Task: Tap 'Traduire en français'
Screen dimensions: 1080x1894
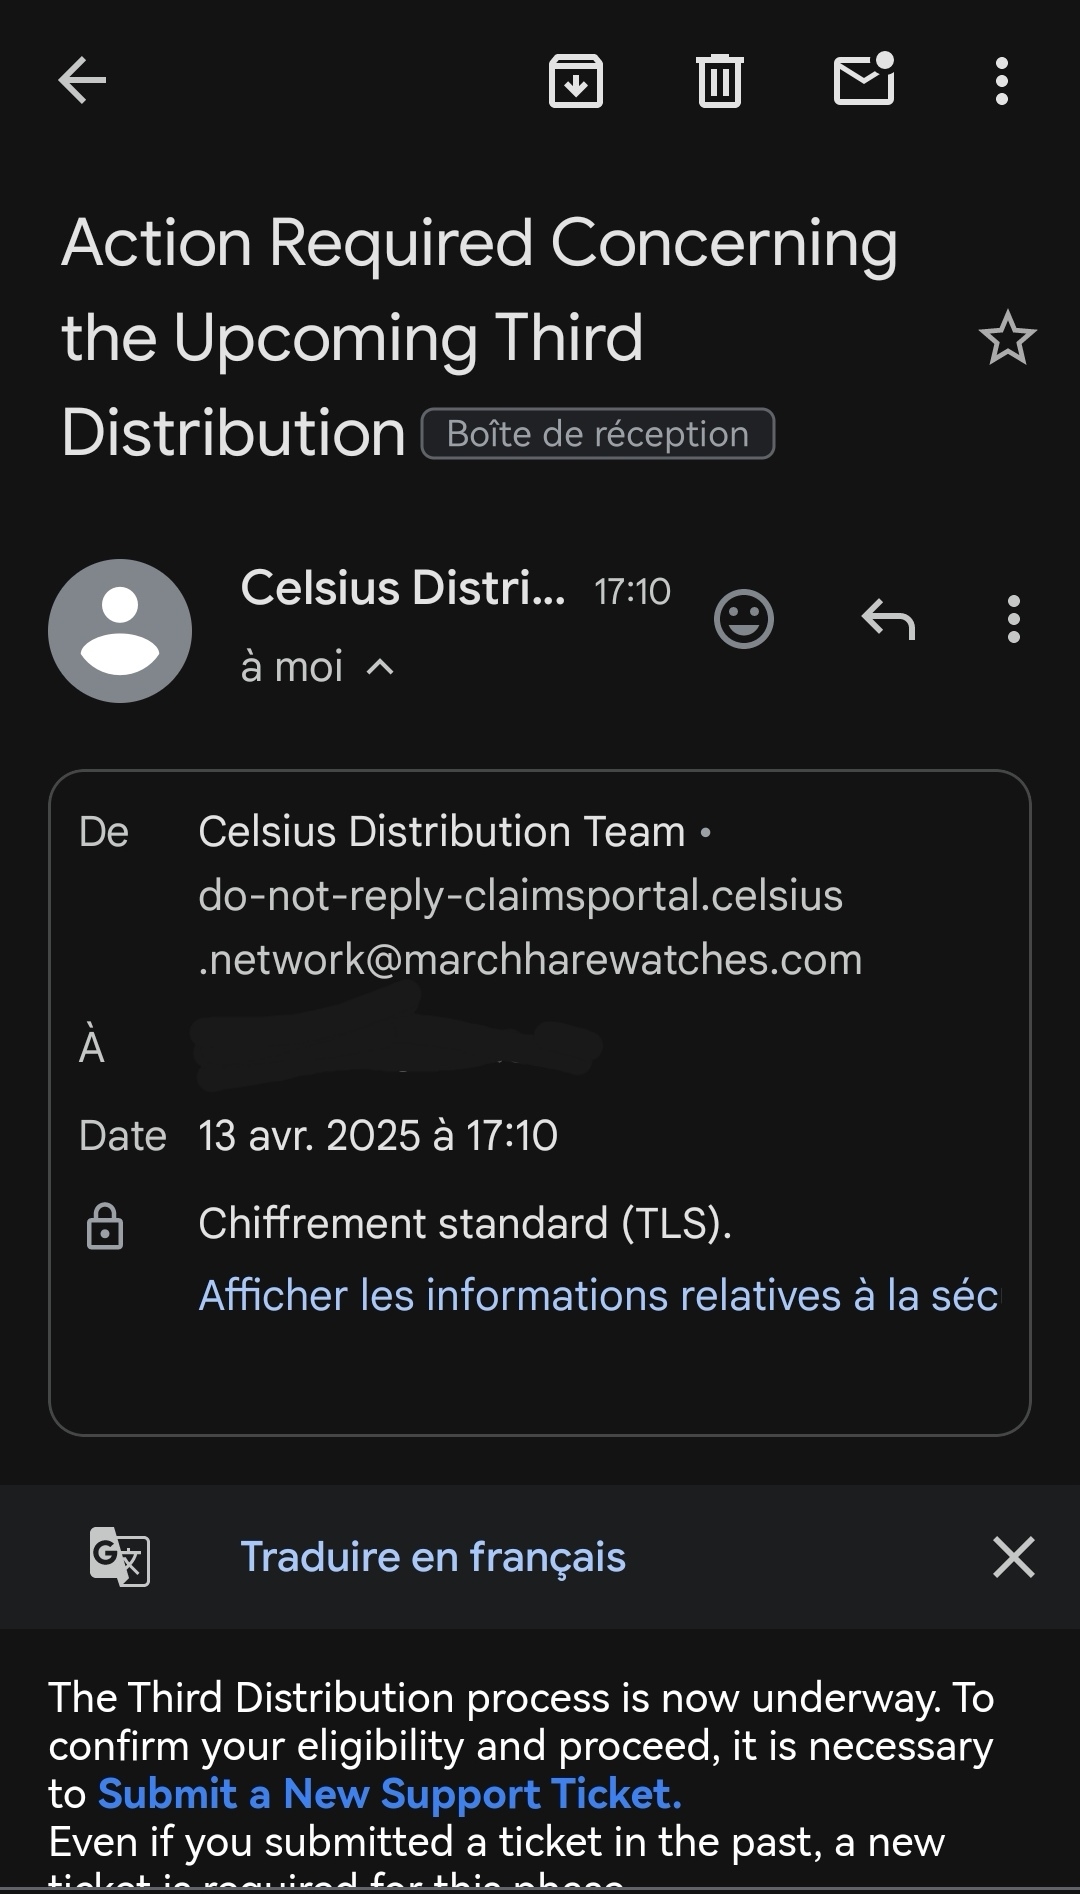Action: click(433, 1557)
